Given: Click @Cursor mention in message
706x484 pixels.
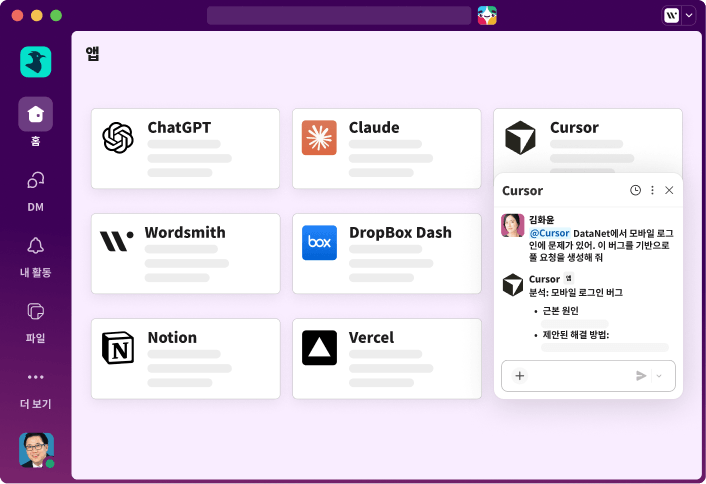Looking at the screenshot, I should click(x=550, y=233).
